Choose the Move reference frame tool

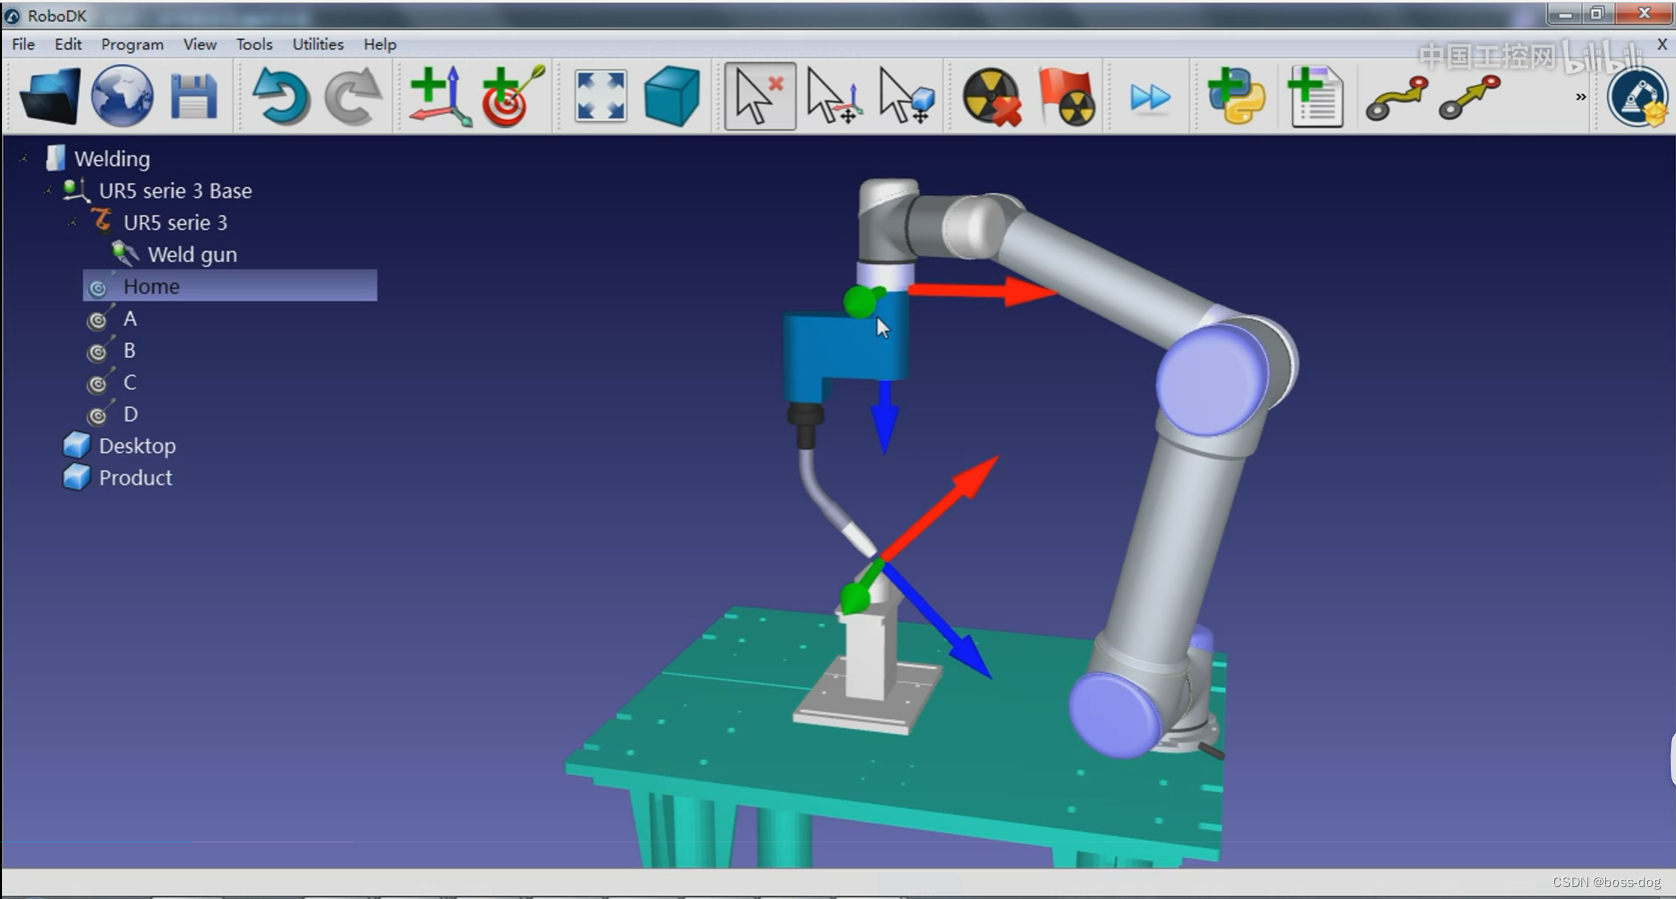tap(833, 97)
